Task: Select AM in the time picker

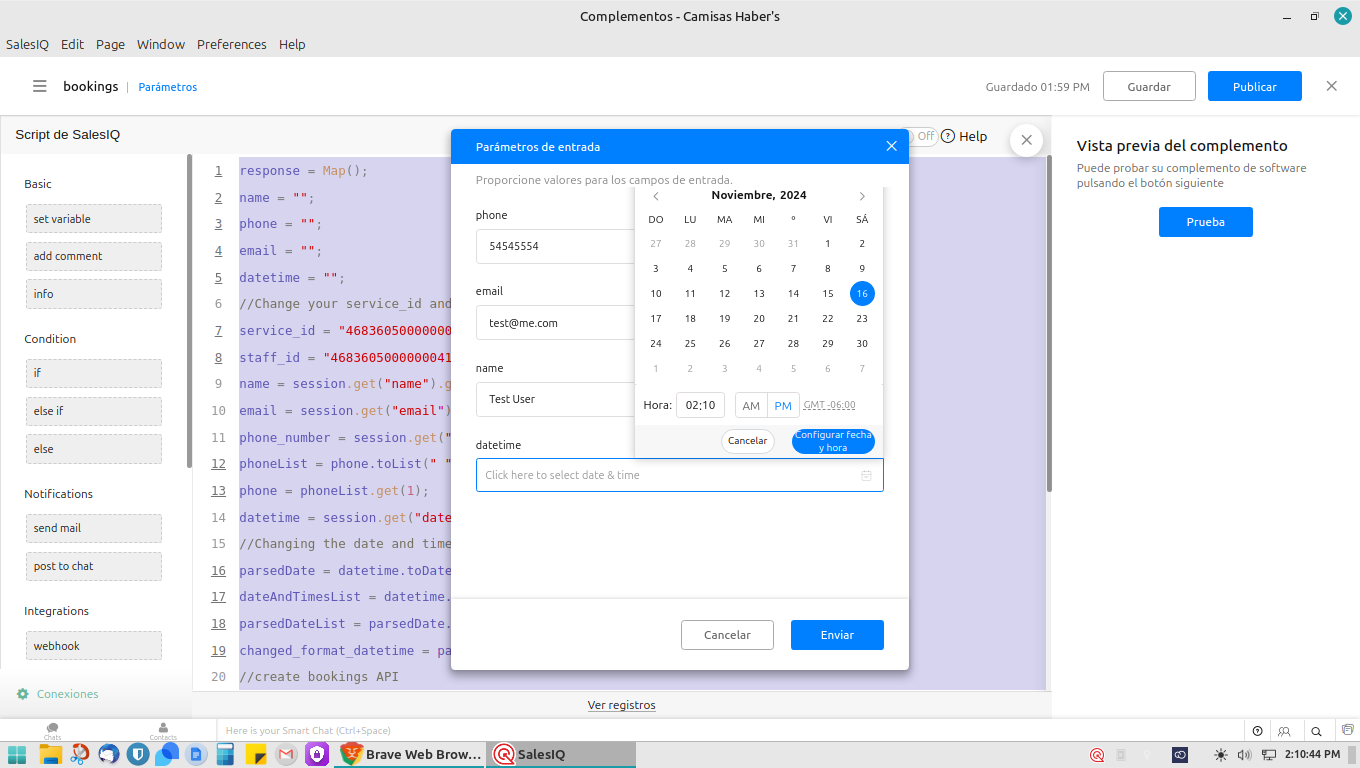Action: coord(751,405)
